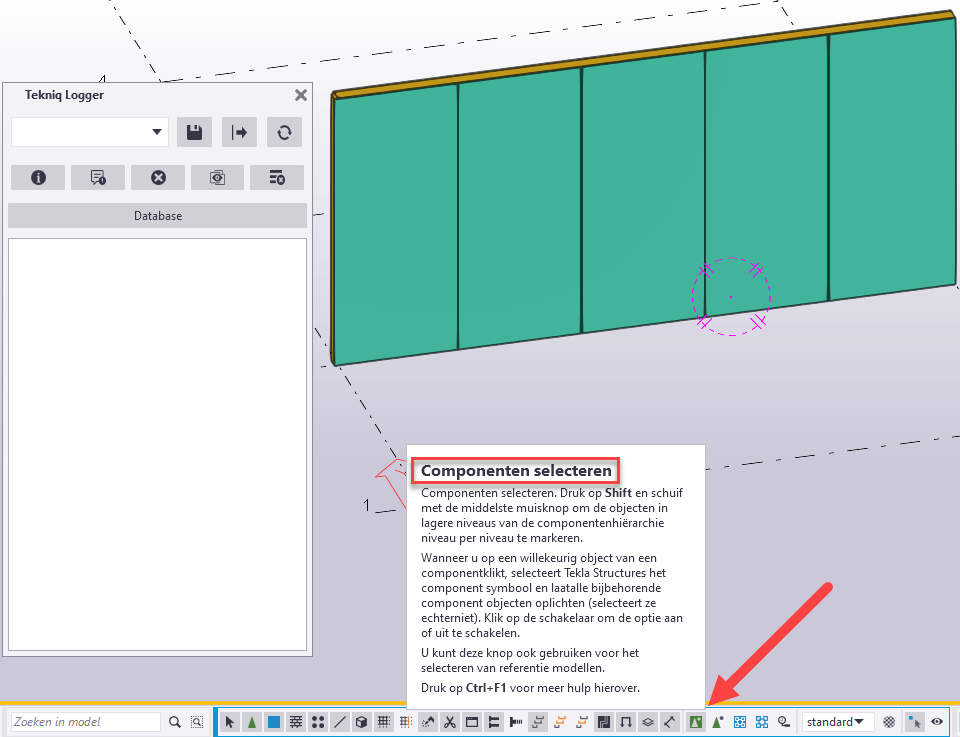Toggle the scissors selection switch in toolbar
This screenshot has width=960, height=737.
(450, 722)
